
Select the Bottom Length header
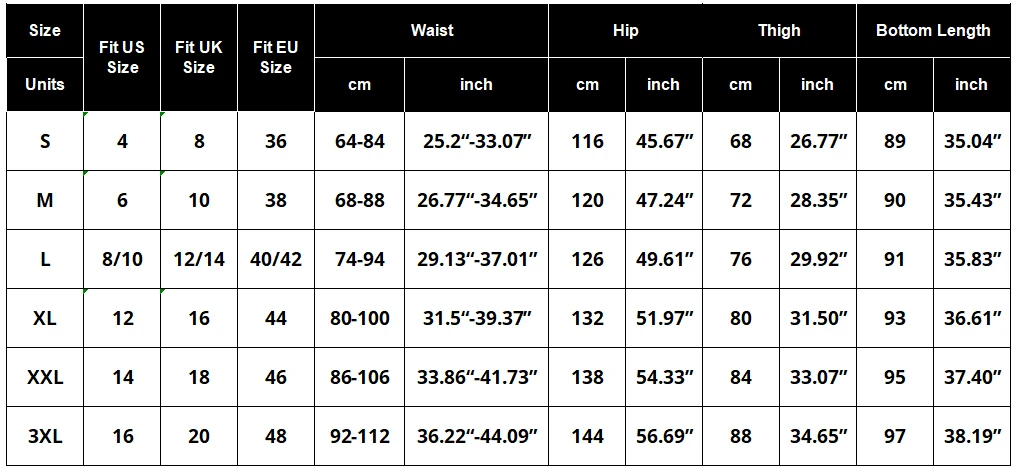point(933,30)
